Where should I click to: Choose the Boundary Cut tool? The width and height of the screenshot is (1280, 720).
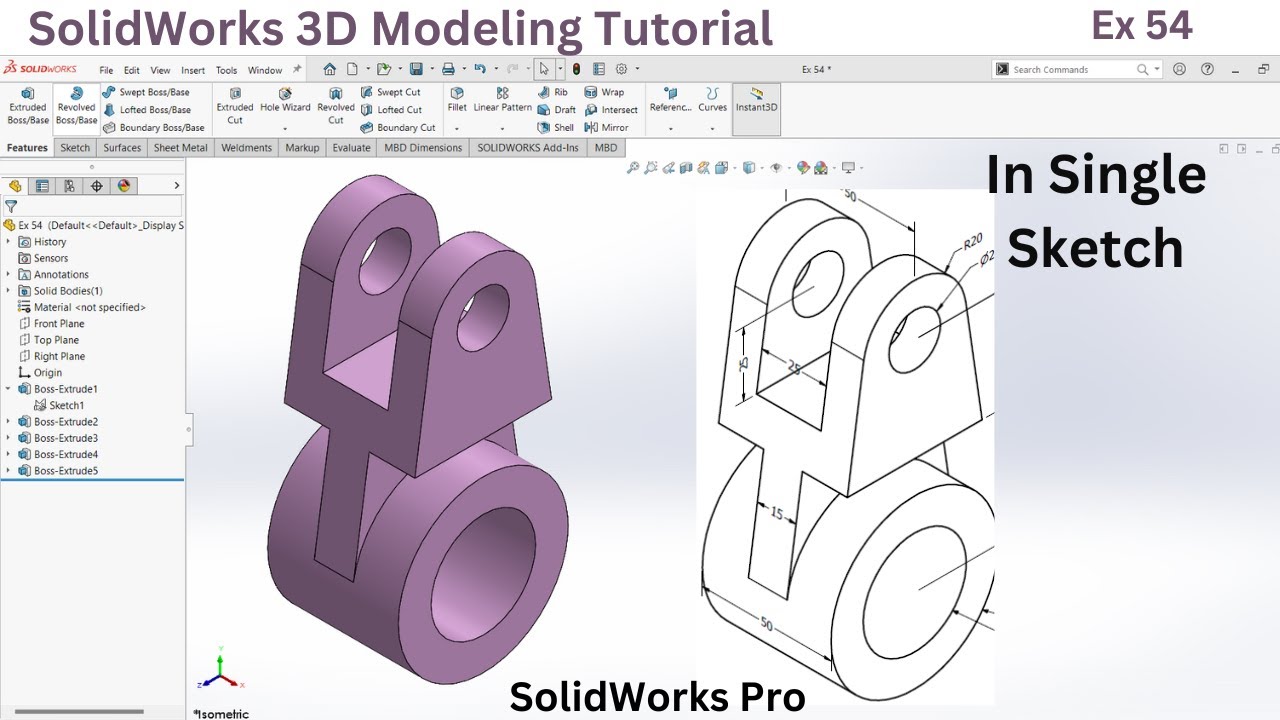[398, 128]
